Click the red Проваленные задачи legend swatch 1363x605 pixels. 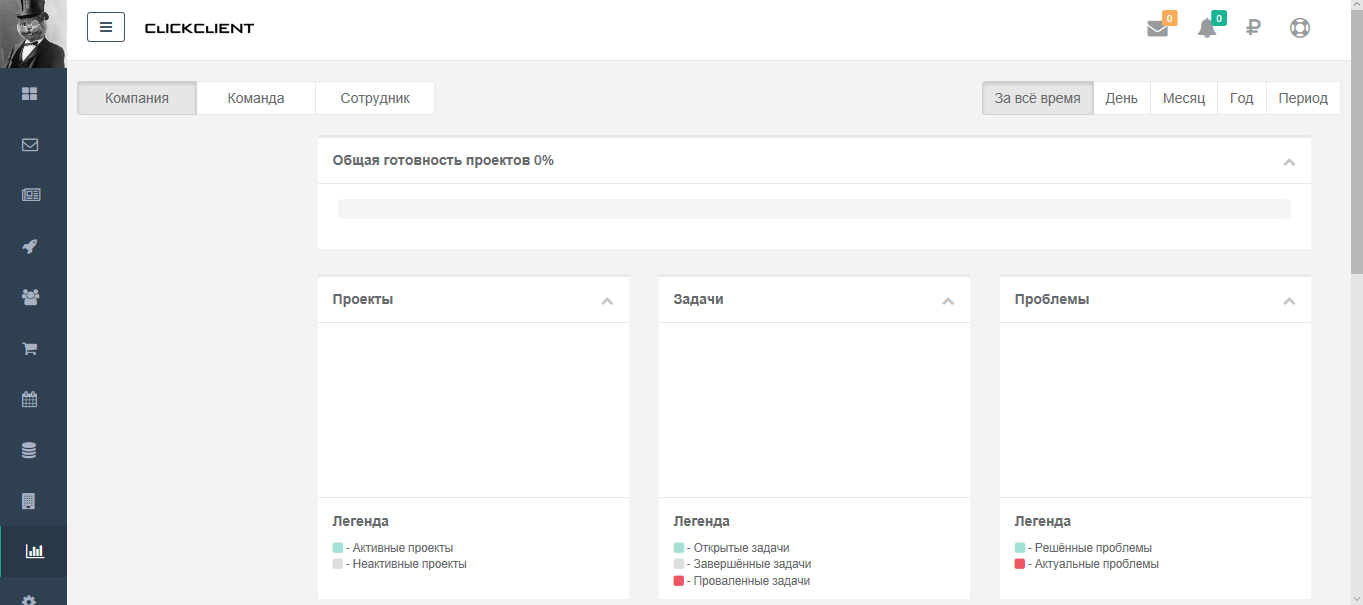tap(679, 581)
